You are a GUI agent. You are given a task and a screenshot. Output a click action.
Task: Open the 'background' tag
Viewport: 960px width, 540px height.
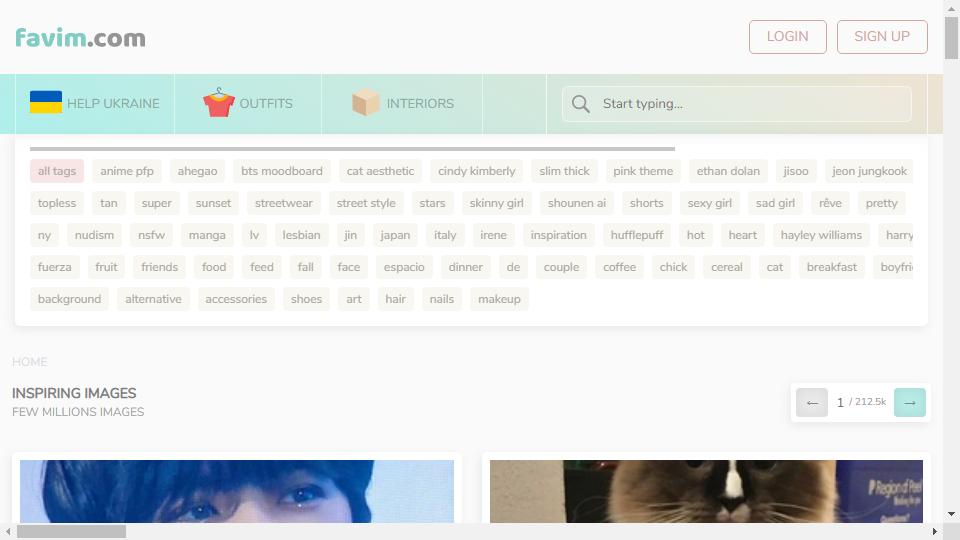(69, 299)
